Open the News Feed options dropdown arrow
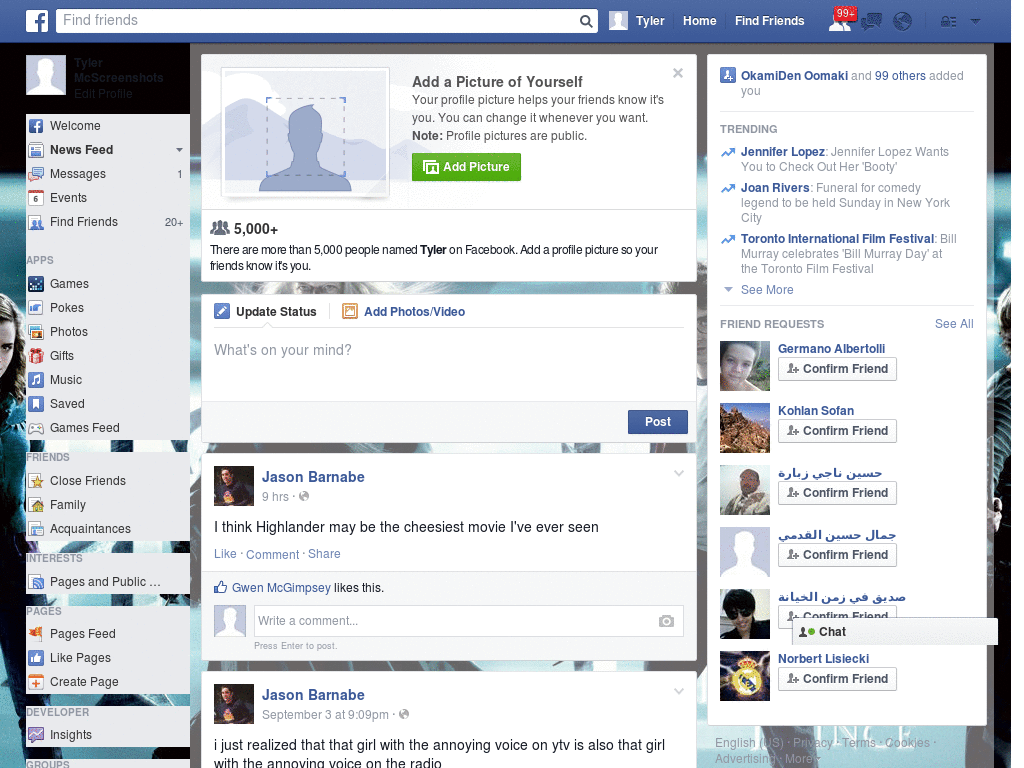 point(179,150)
